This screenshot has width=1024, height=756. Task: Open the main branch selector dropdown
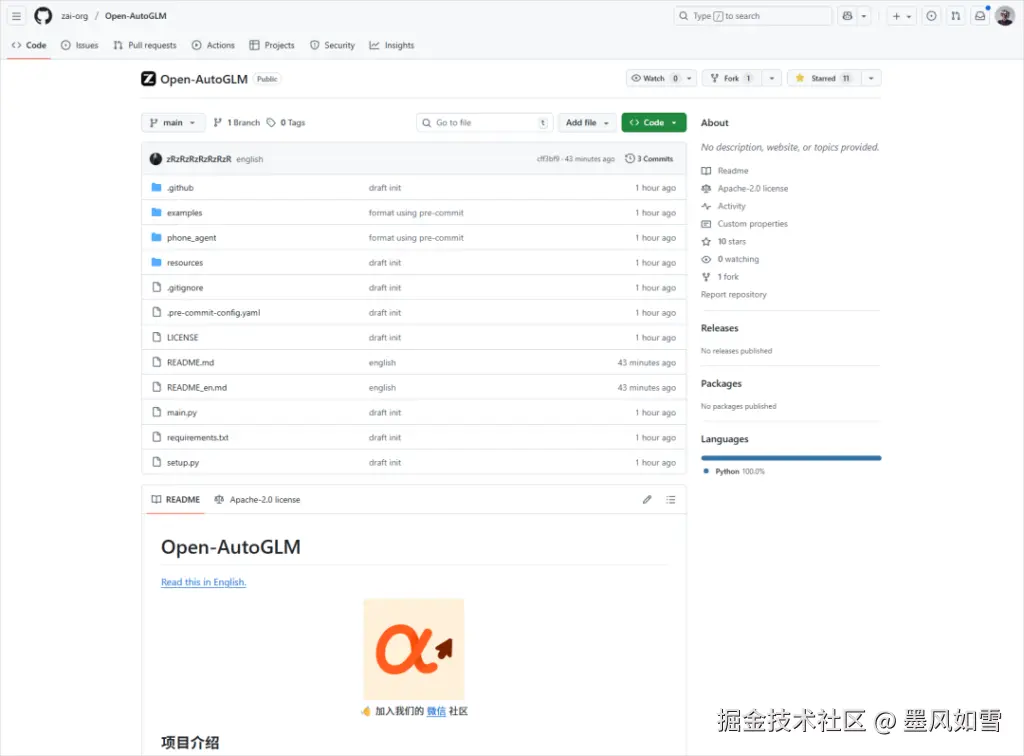click(172, 123)
